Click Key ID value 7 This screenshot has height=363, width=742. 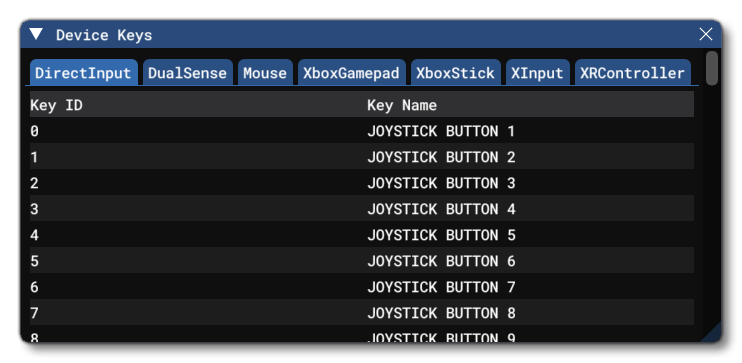pos(35,313)
